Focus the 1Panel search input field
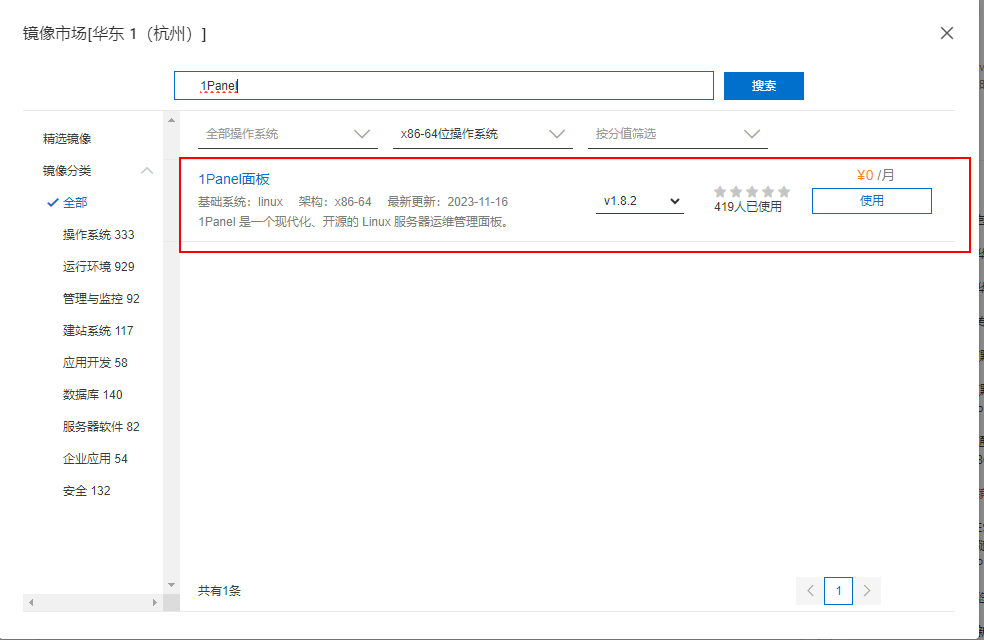This screenshot has width=984, height=640. click(443, 86)
